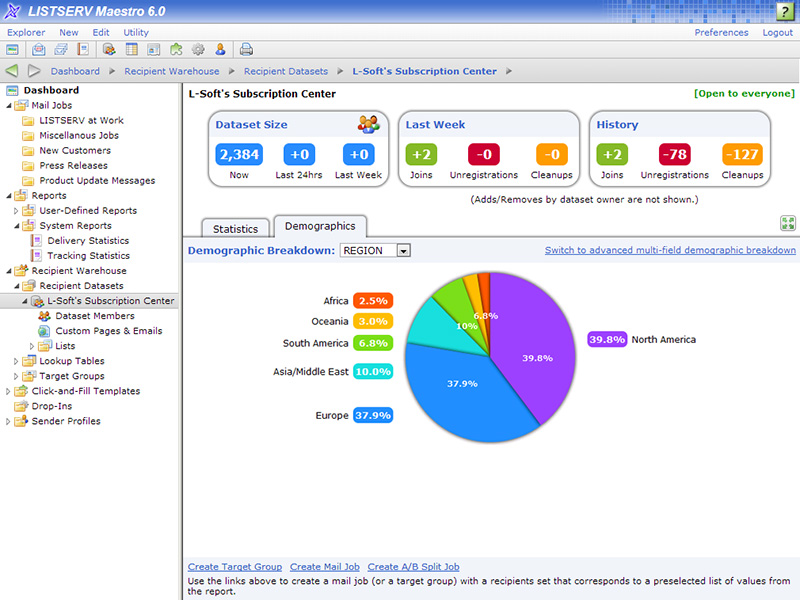
Task: Open Preferences
Action: point(721,32)
